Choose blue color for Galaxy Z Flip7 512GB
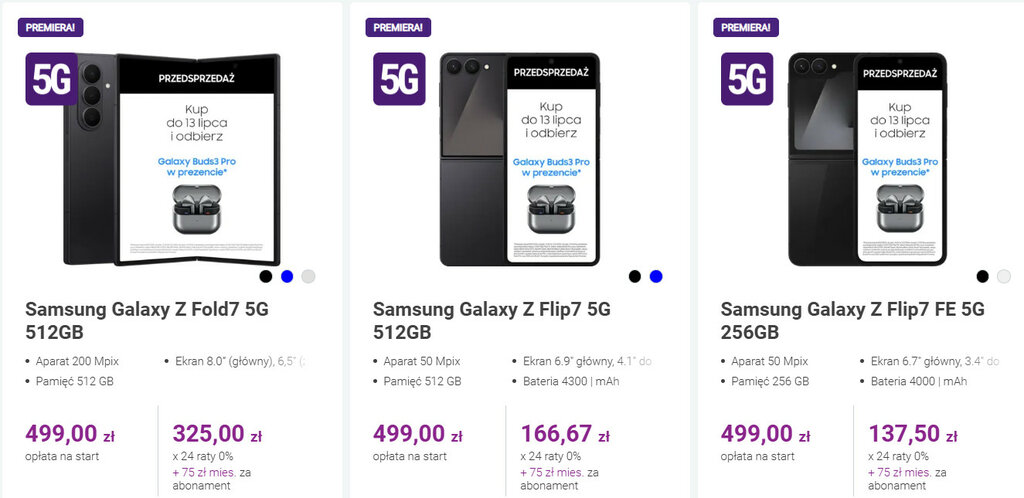The image size is (1024, 498). (x=656, y=277)
